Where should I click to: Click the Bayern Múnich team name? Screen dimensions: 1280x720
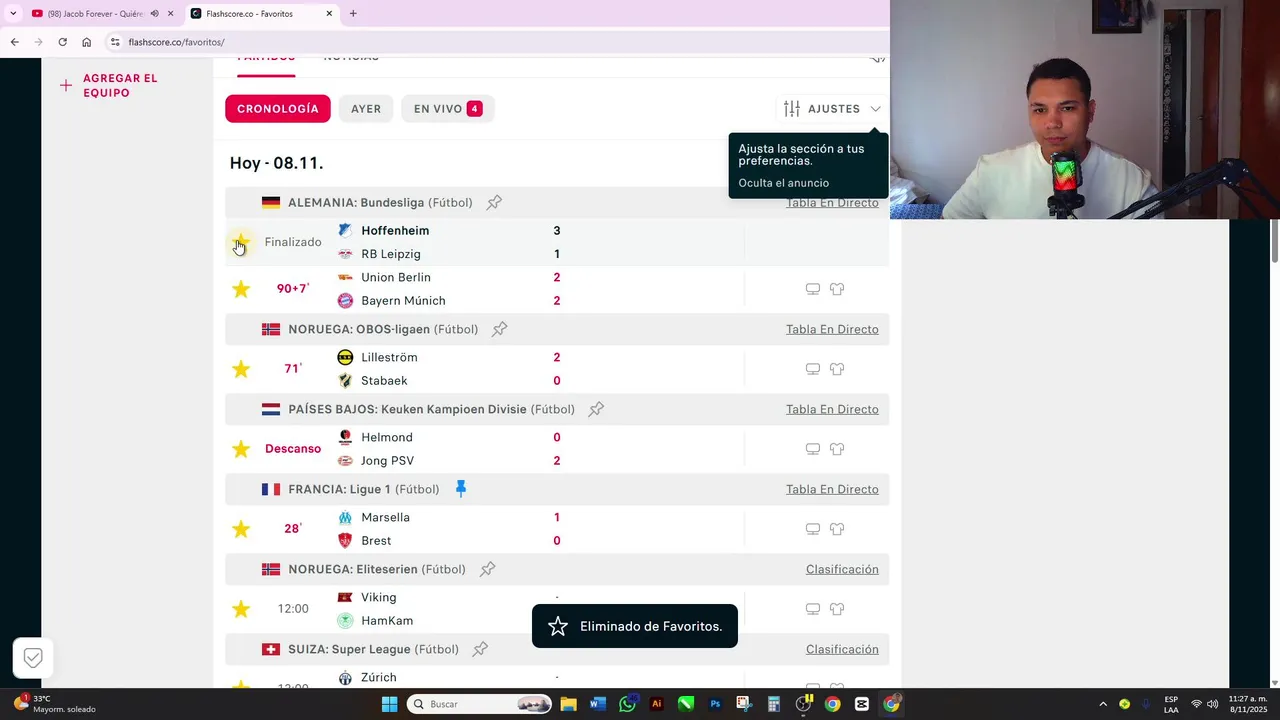tap(403, 301)
